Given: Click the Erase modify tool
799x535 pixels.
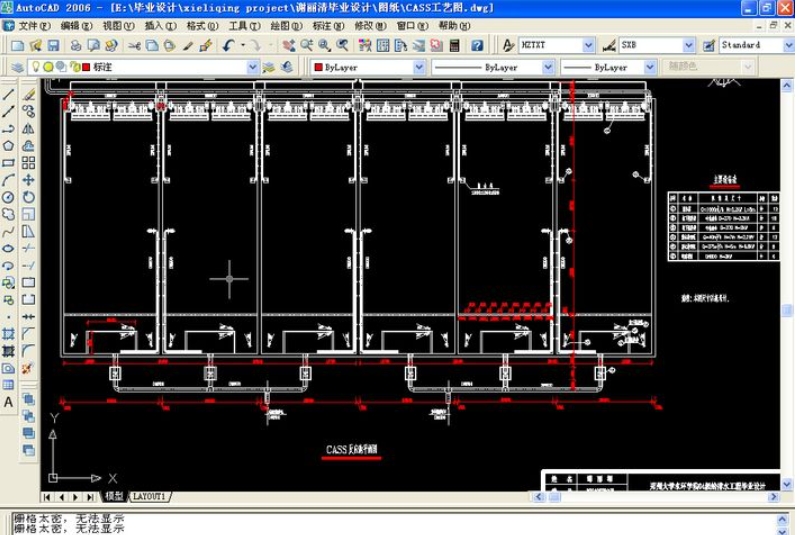Looking at the screenshot, I should tap(28, 94).
